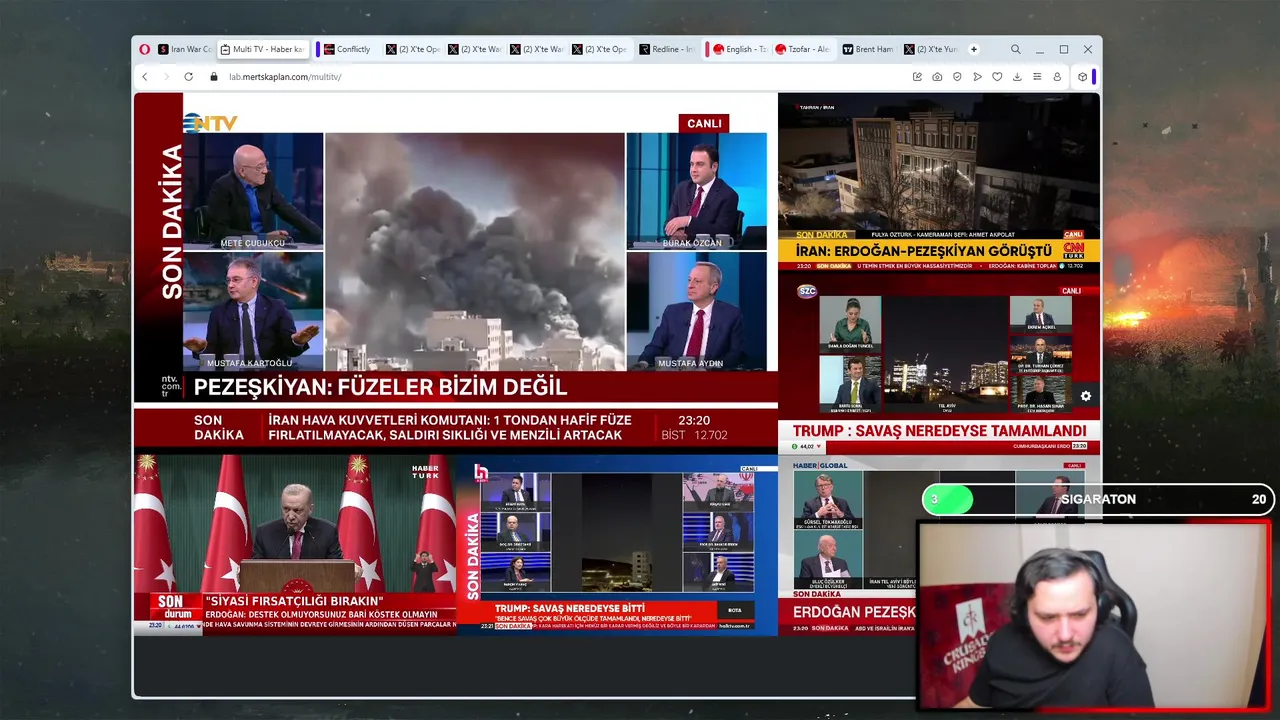Go back to the previous page
The height and width of the screenshot is (720, 1280).
point(144,77)
